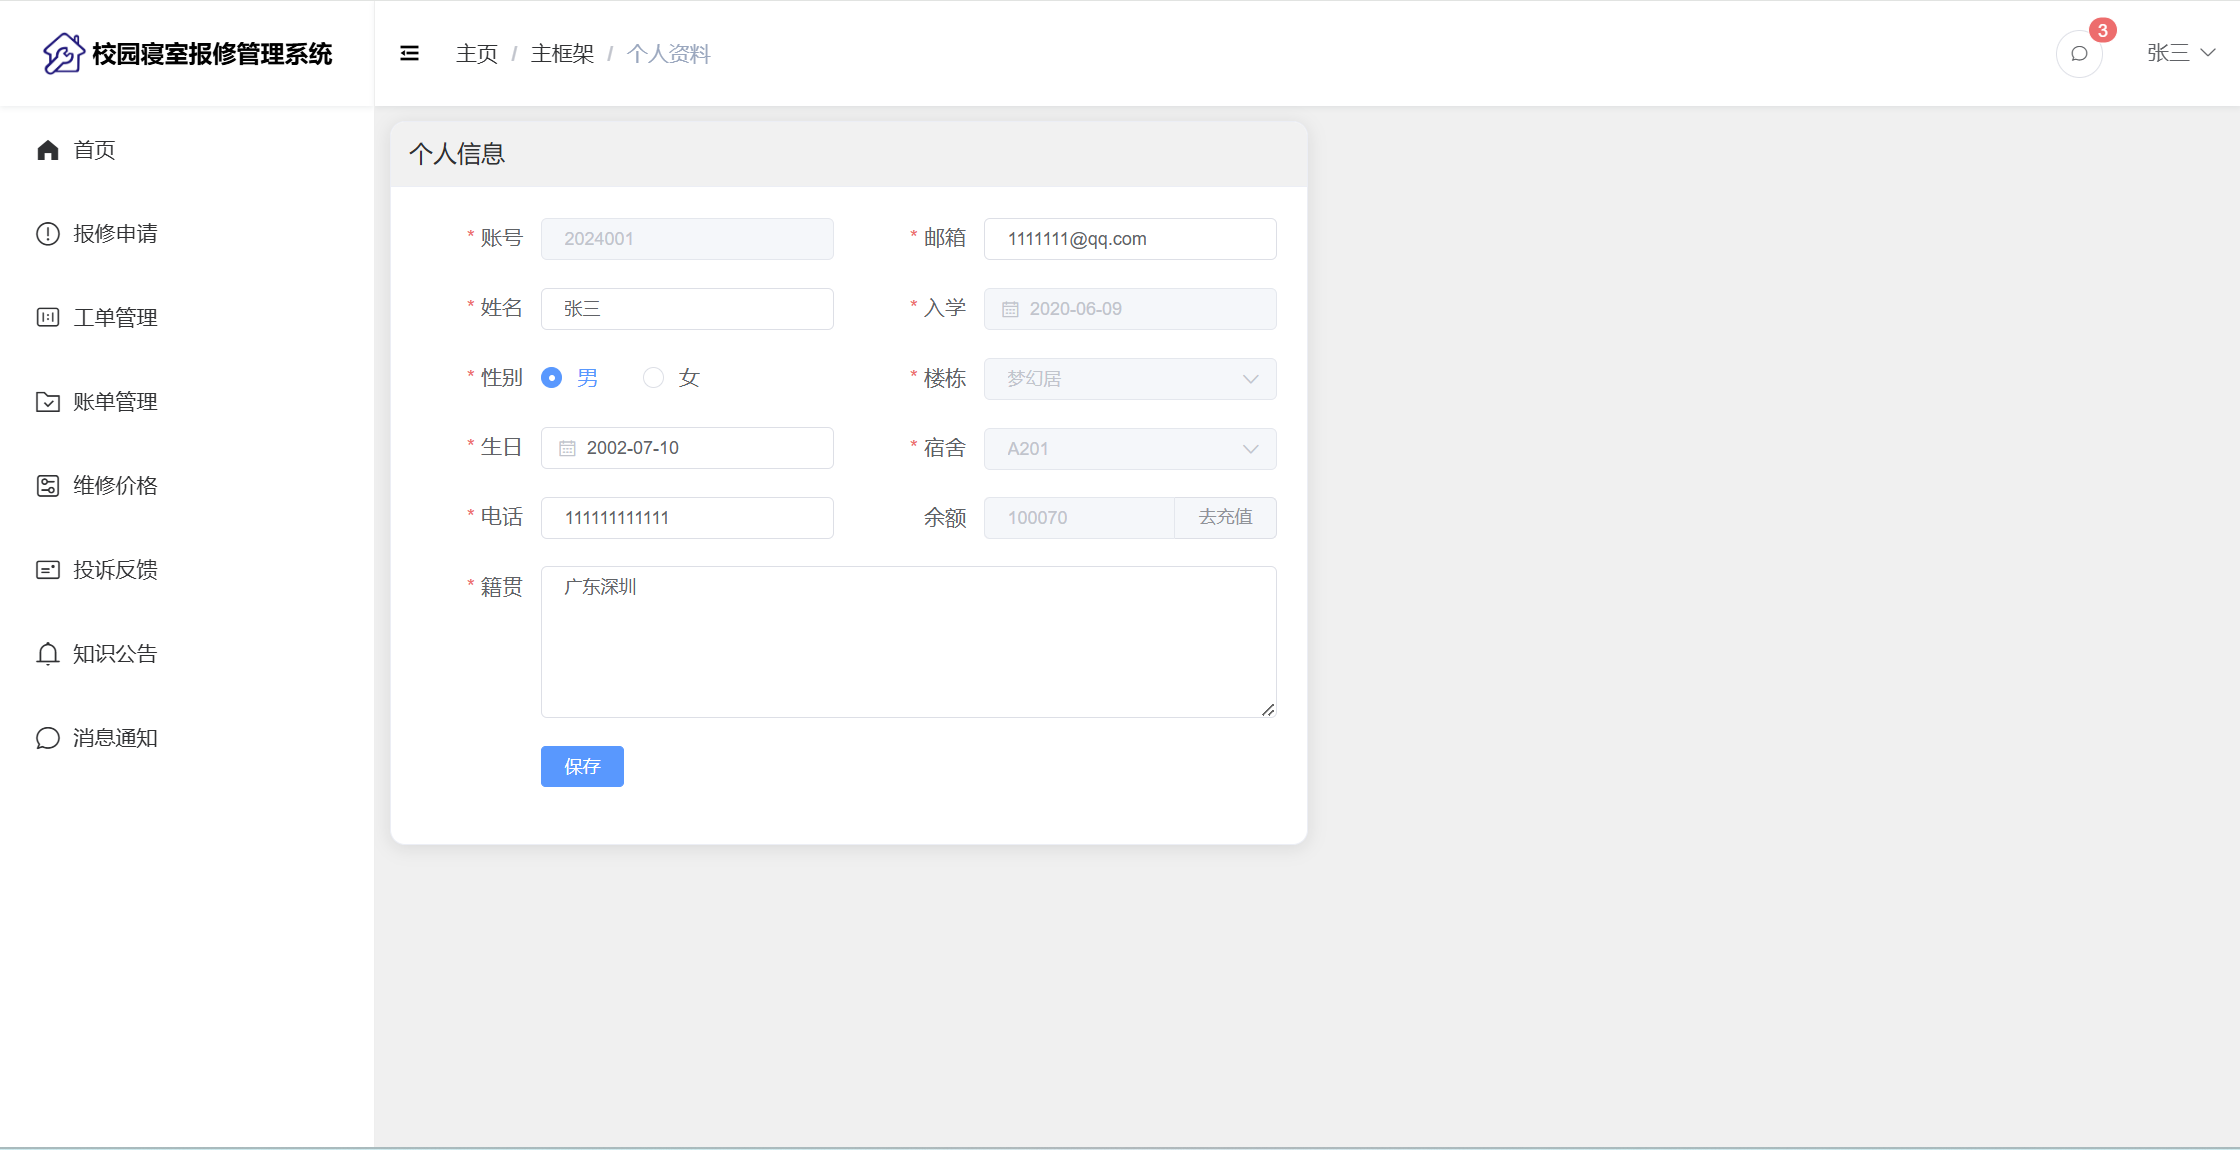The height and width of the screenshot is (1150, 2240).
Task: Select the 男 radio button
Action: [x=551, y=378]
